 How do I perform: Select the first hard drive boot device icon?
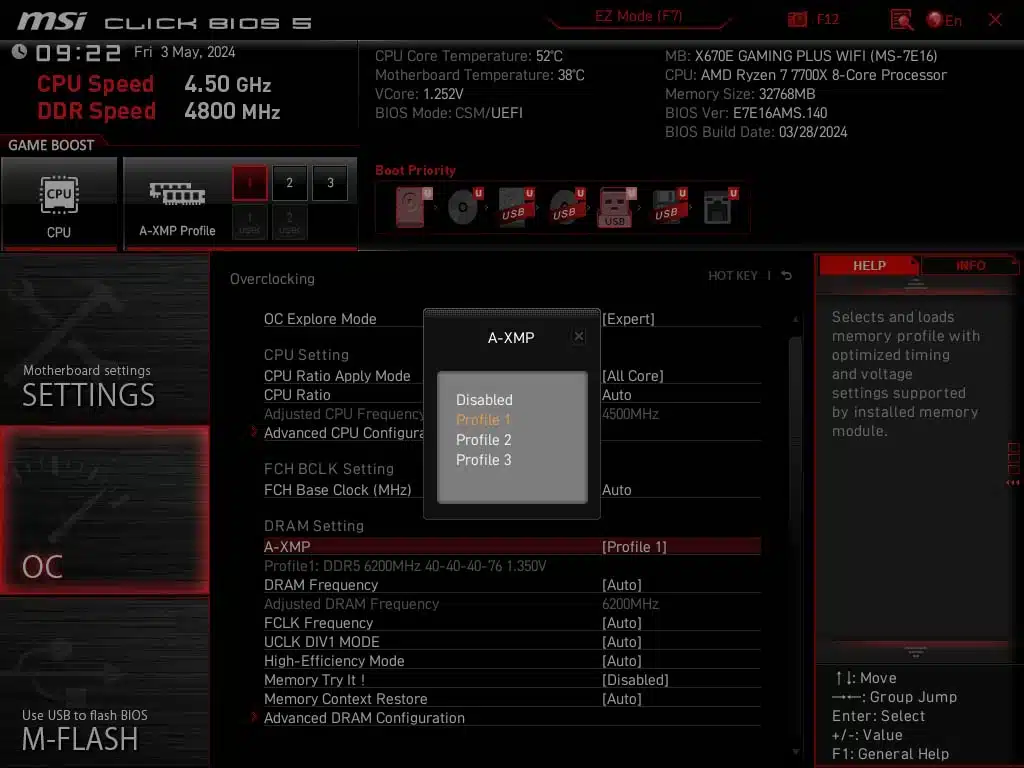pos(411,207)
